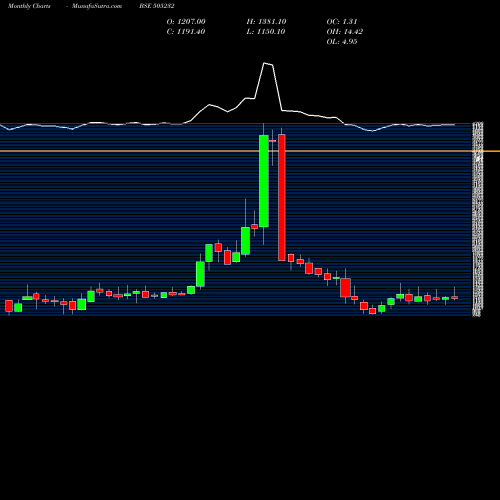This screenshot has width=500, height=500.
Task: Click the orange horizontal price line
Action: (x=250, y=151)
